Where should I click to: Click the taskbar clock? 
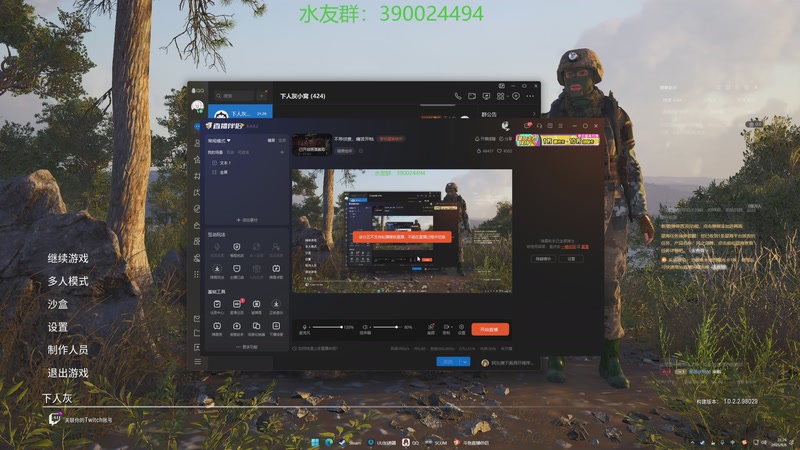(x=781, y=442)
